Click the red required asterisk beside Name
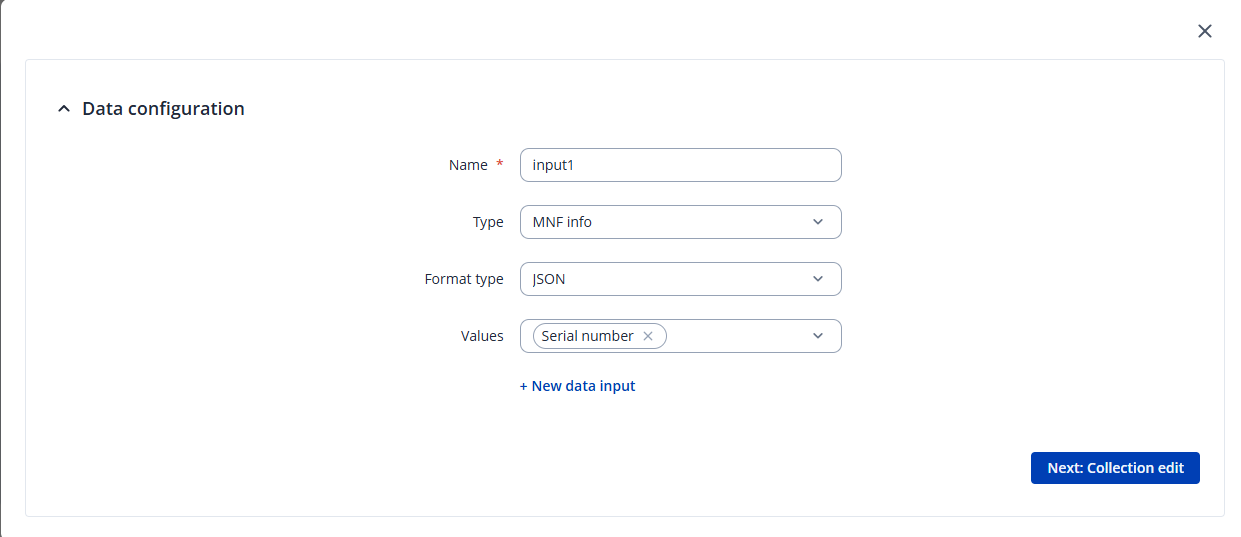Screen dimensions: 1241x537 (500, 164)
